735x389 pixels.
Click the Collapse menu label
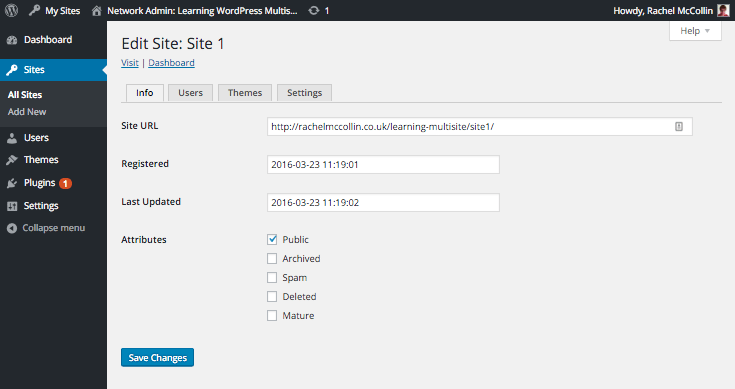54,228
